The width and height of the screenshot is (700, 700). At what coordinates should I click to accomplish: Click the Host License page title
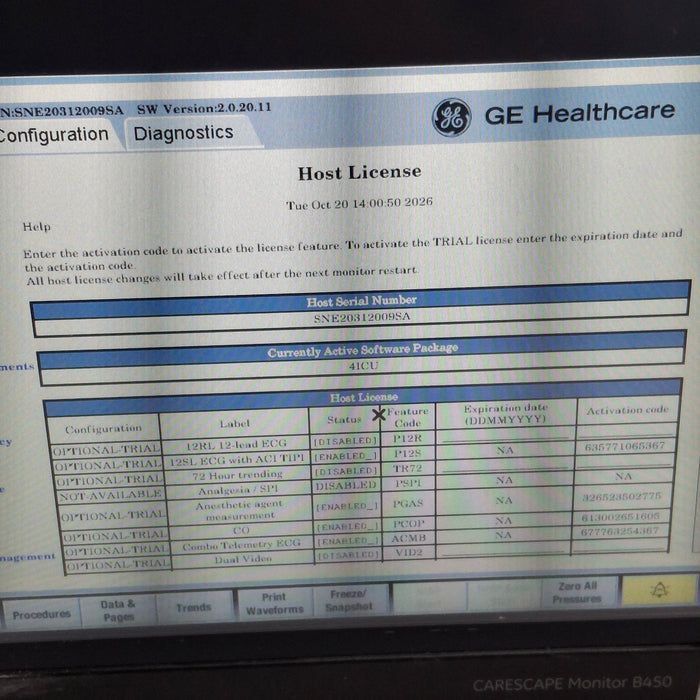(x=360, y=172)
